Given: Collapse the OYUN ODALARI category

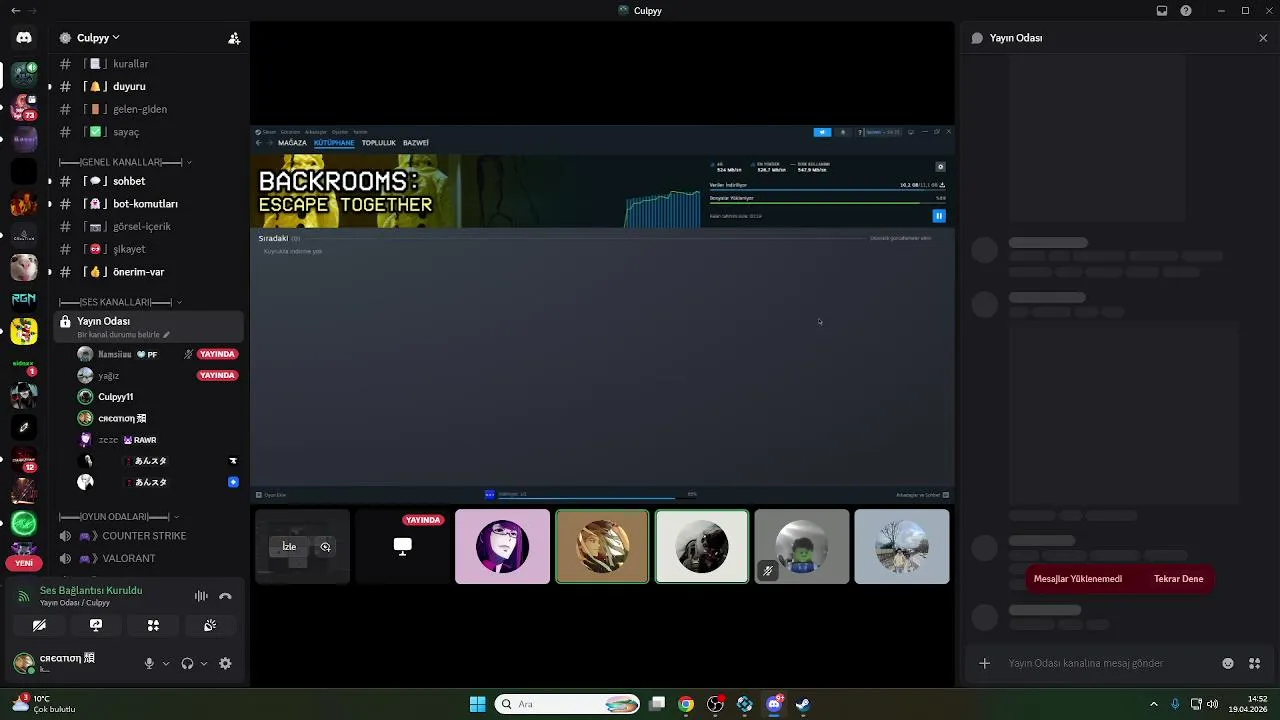Looking at the screenshot, I should (120, 517).
